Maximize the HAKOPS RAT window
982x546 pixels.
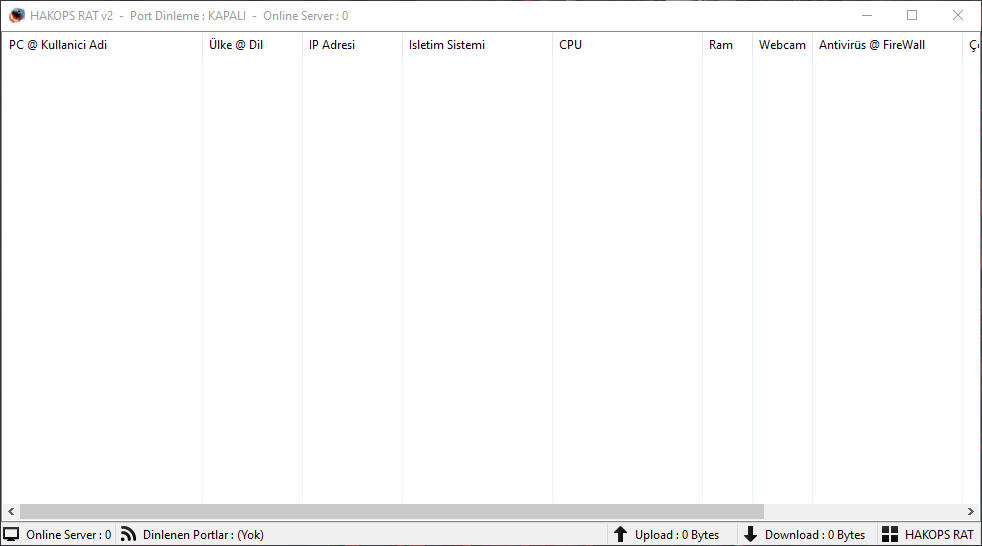click(x=912, y=16)
